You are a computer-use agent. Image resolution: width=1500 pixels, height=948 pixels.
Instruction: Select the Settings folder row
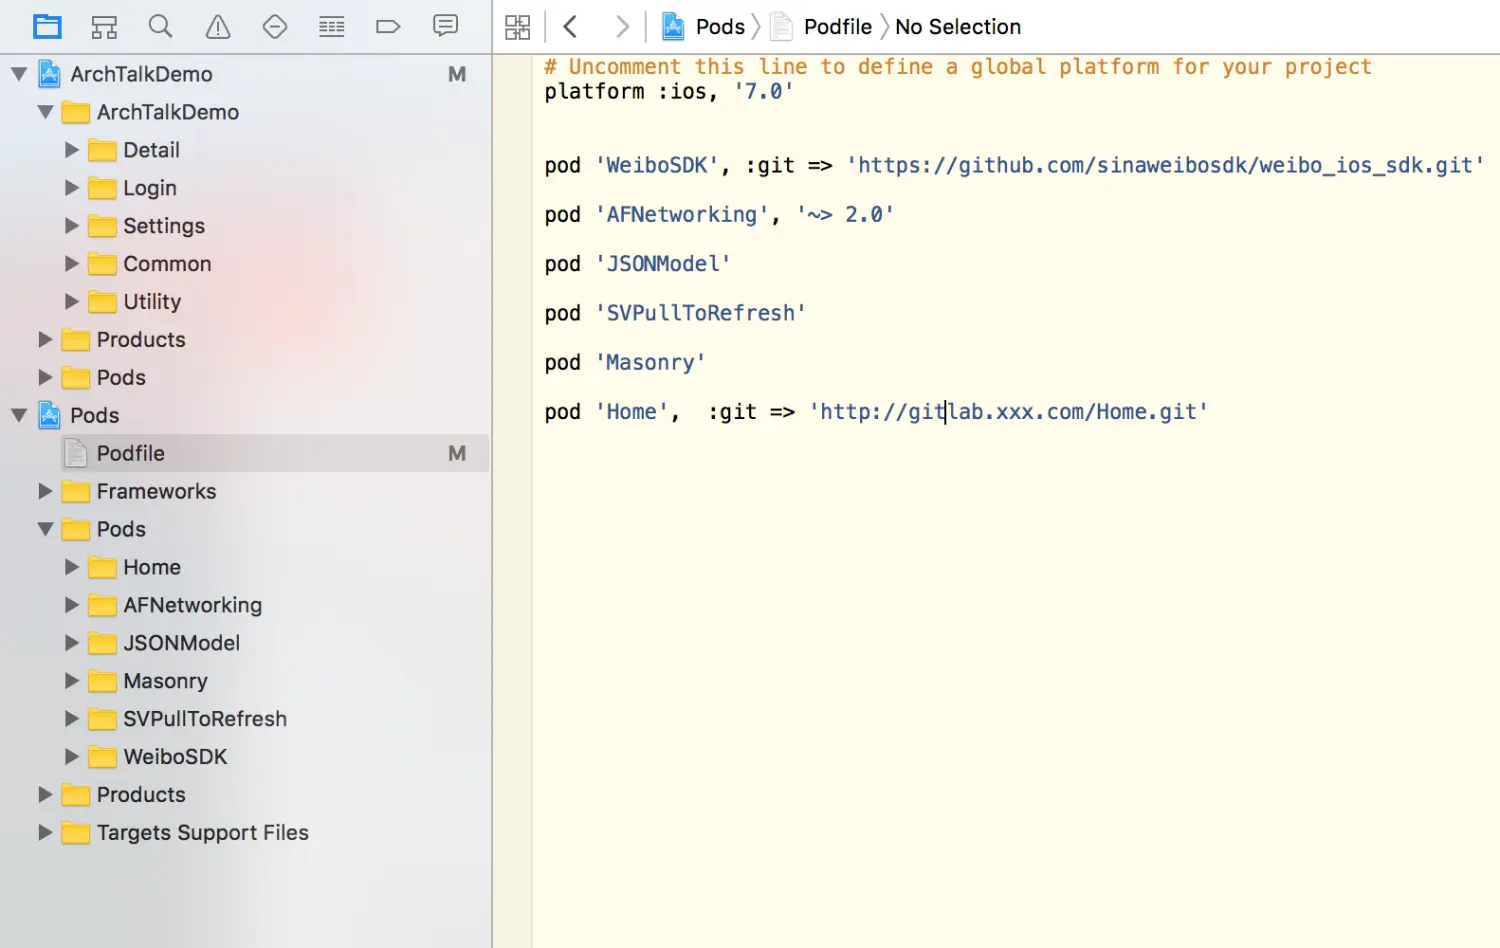click(245, 226)
